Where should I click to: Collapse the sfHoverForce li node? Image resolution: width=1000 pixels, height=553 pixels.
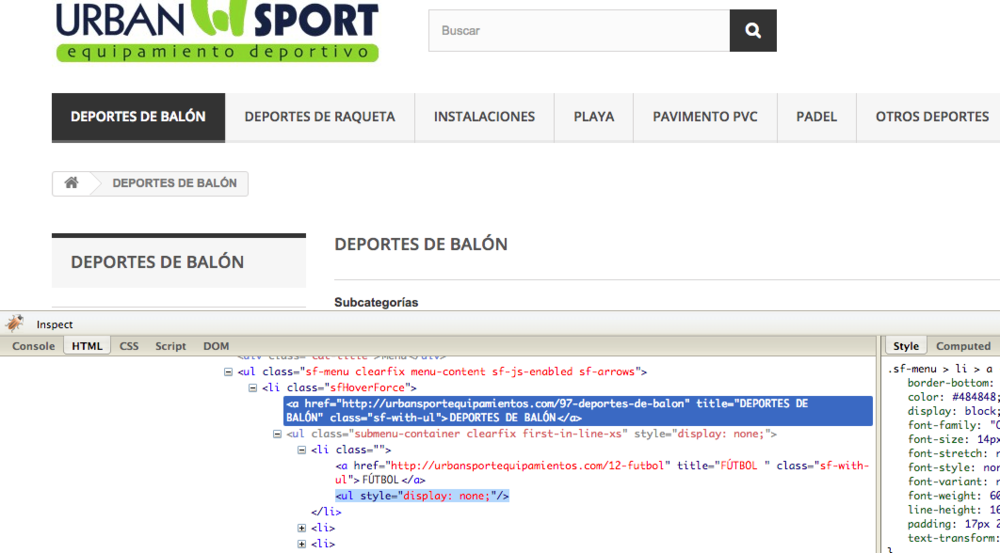[x=253, y=387]
